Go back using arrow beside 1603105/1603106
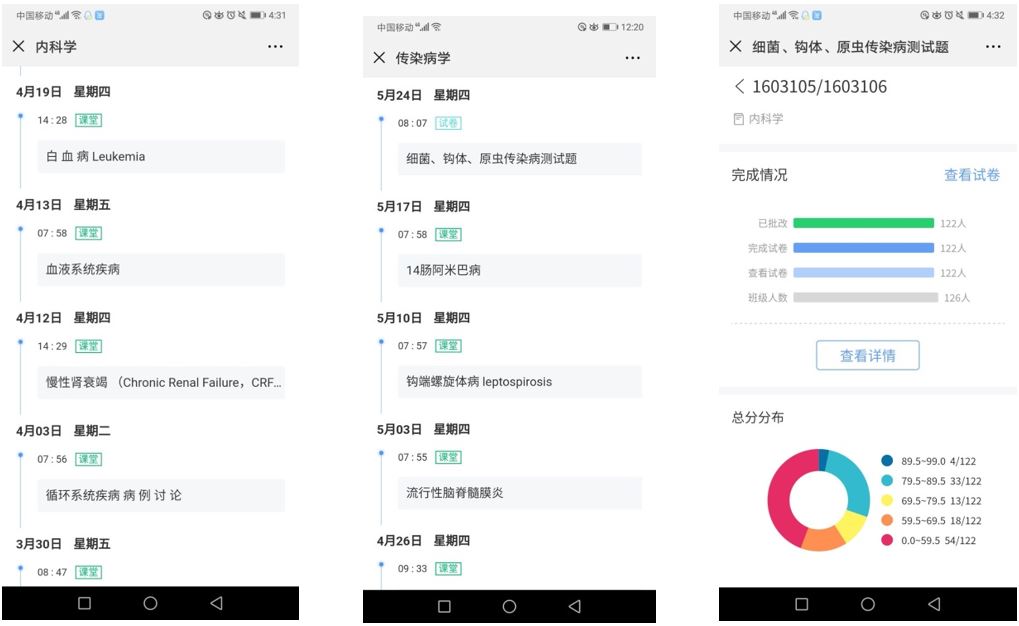1019x626 pixels. [x=739, y=86]
